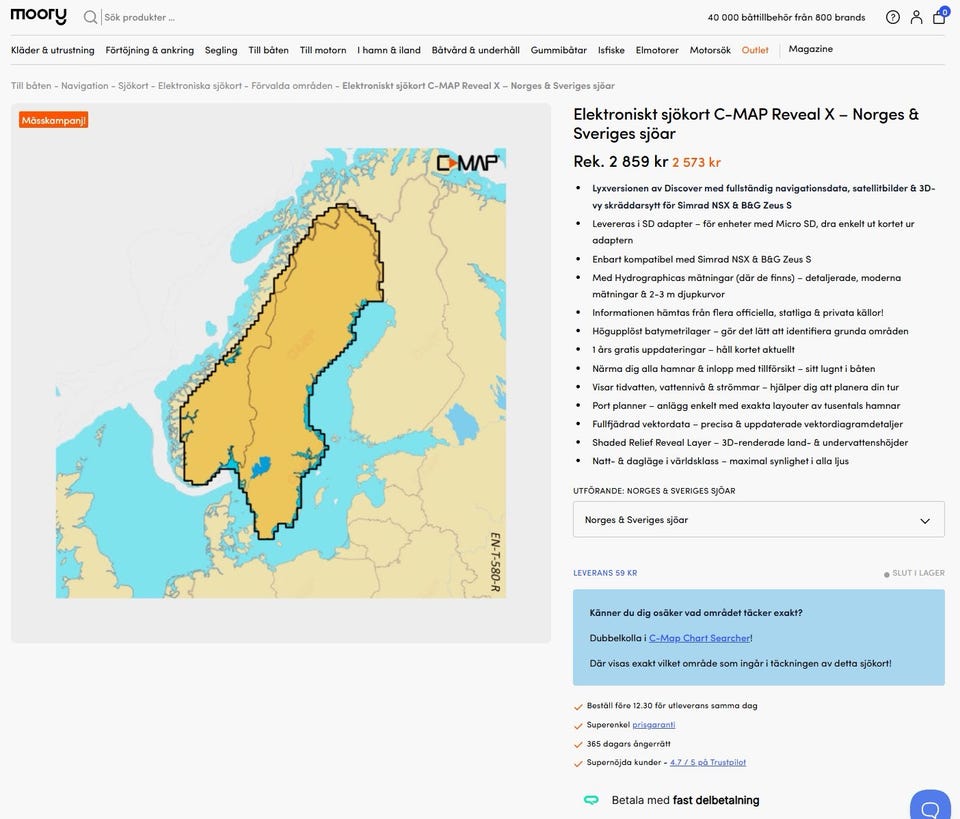960x819 pixels.
Task: Open the Magazine link
Action: click(x=811, y=49)
